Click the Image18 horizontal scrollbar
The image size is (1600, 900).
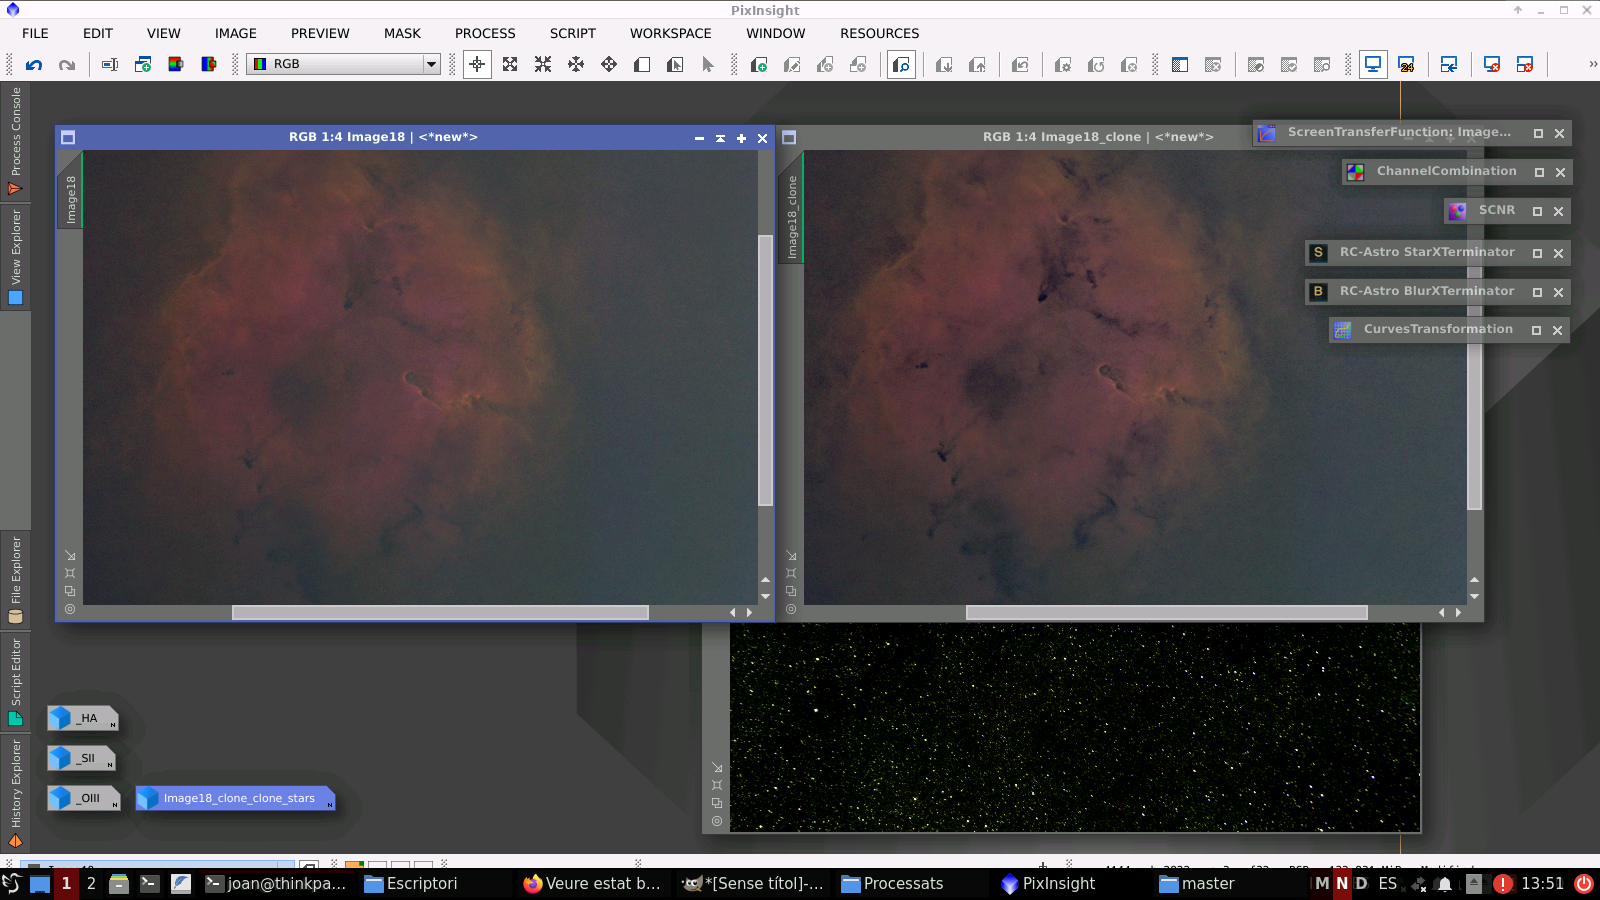click(x=438, y=612)
